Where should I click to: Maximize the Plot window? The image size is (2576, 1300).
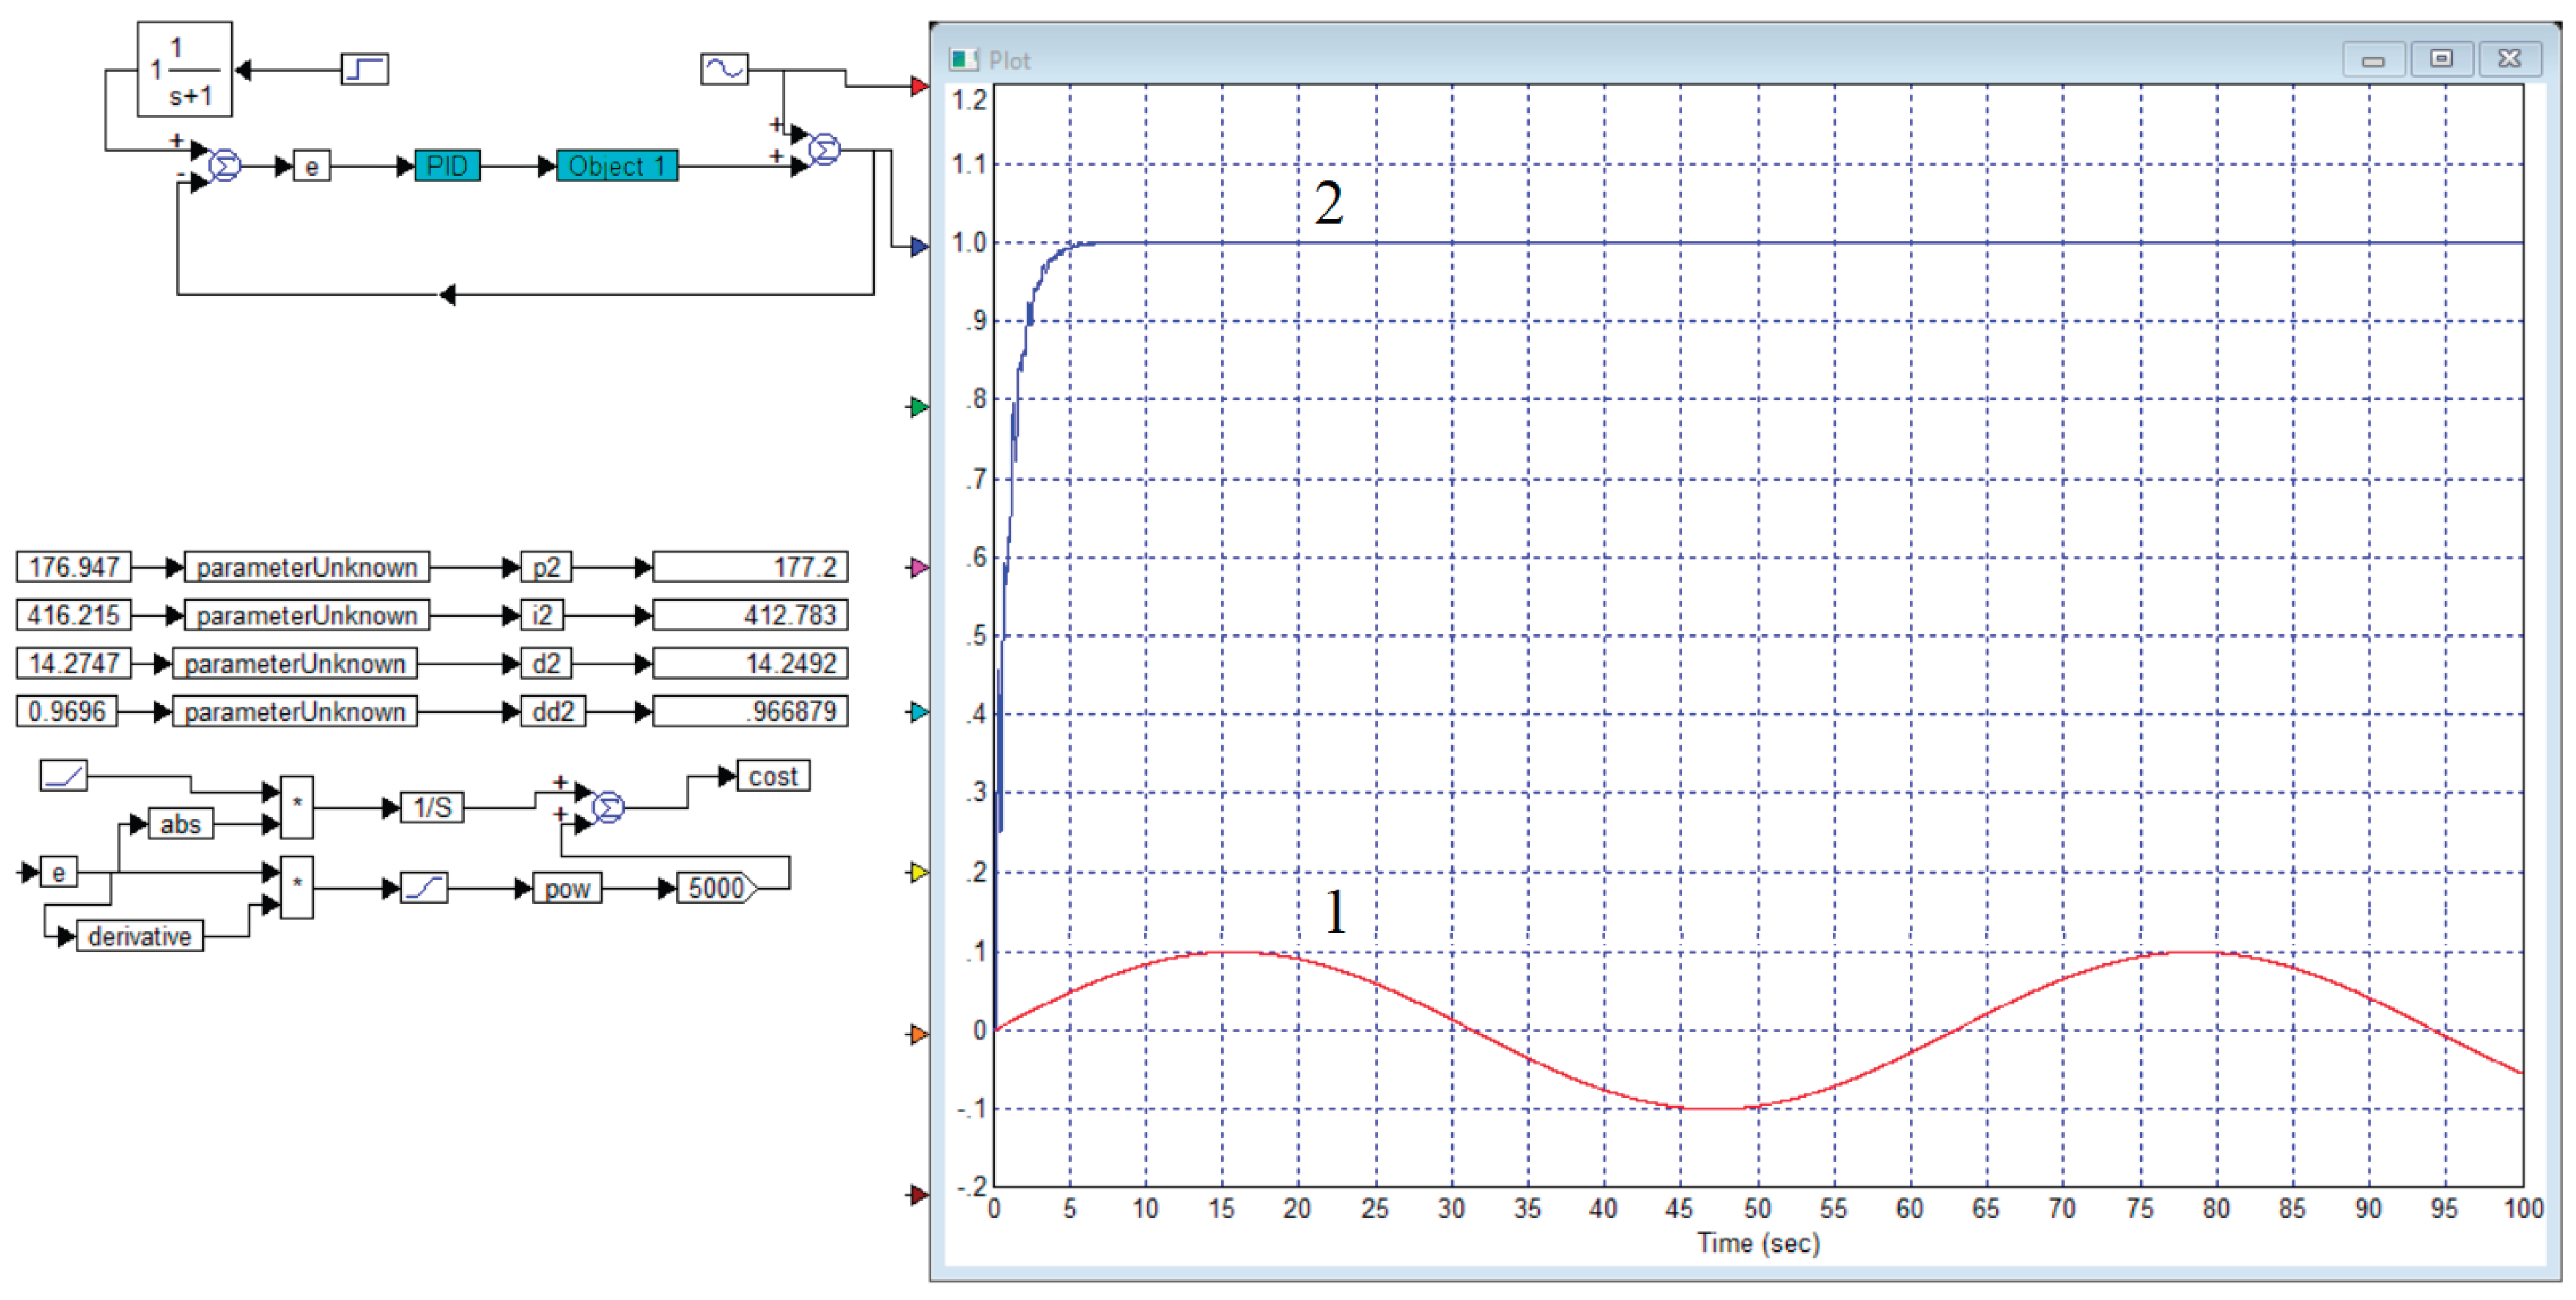2441,59
